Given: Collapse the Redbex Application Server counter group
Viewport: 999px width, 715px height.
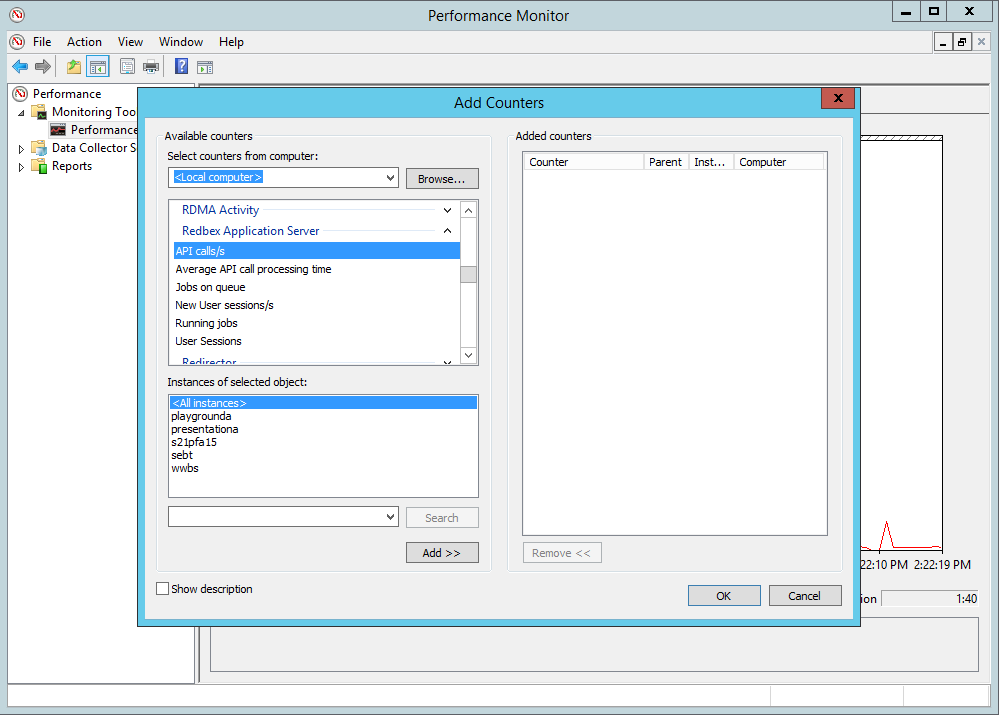Looking at the screenshot, I should [x=448, y=231].
